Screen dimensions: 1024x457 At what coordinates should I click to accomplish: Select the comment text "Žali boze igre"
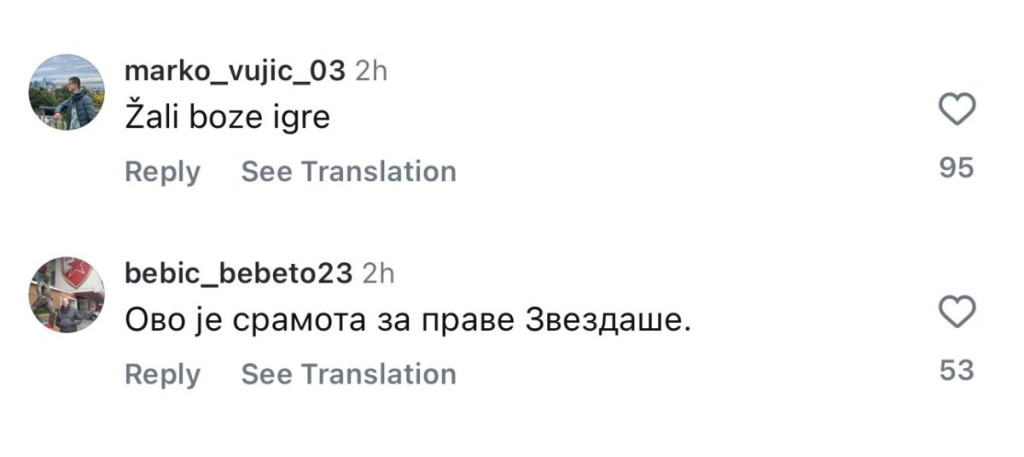click(x=227, y=118)
